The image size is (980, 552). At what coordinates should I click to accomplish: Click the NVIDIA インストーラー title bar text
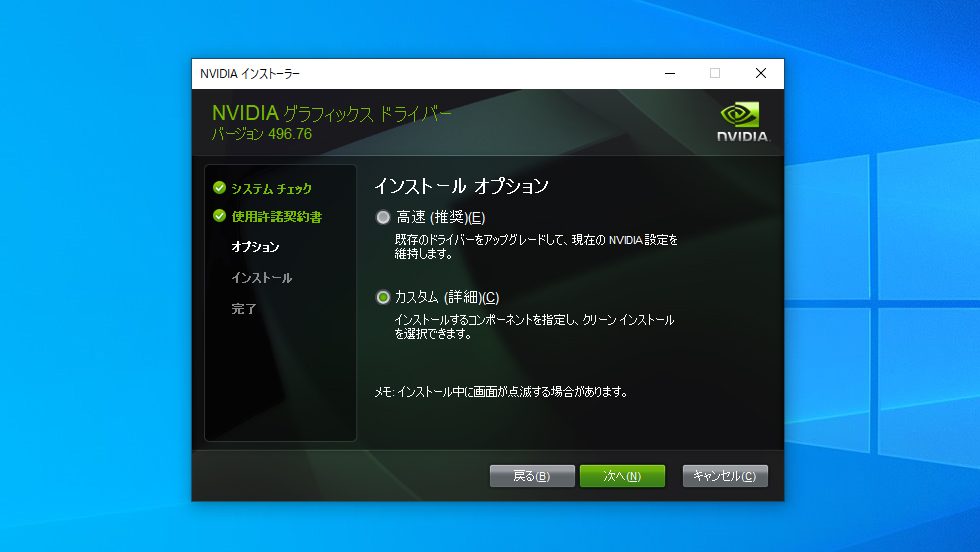250,74
